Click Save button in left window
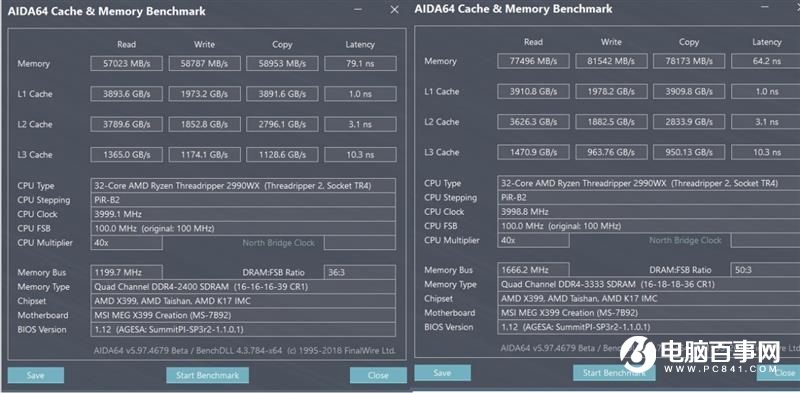 point(36,375)
